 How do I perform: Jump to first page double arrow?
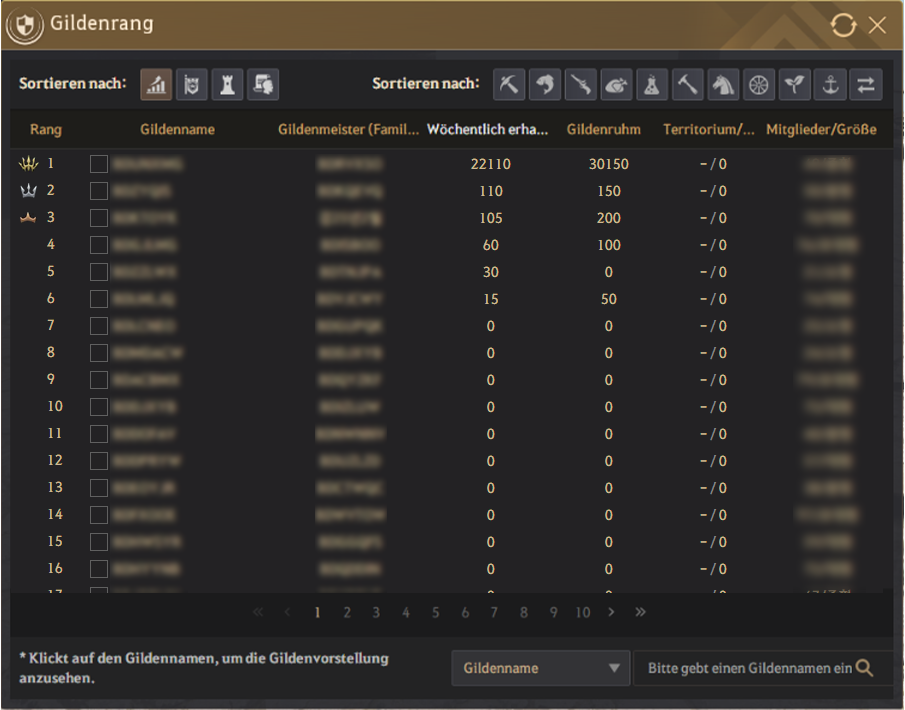click(258, 612)
